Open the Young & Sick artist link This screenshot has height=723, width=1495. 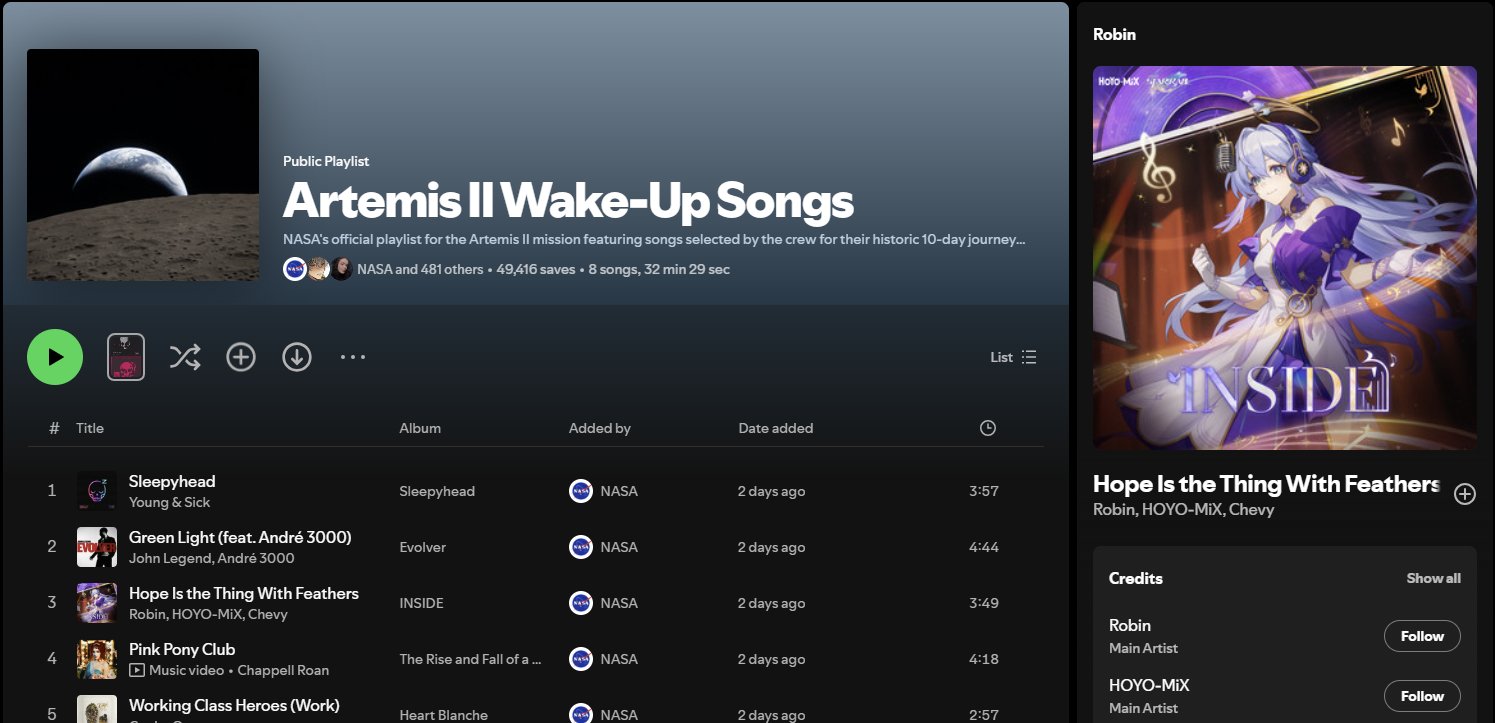(x=170, y=502)
